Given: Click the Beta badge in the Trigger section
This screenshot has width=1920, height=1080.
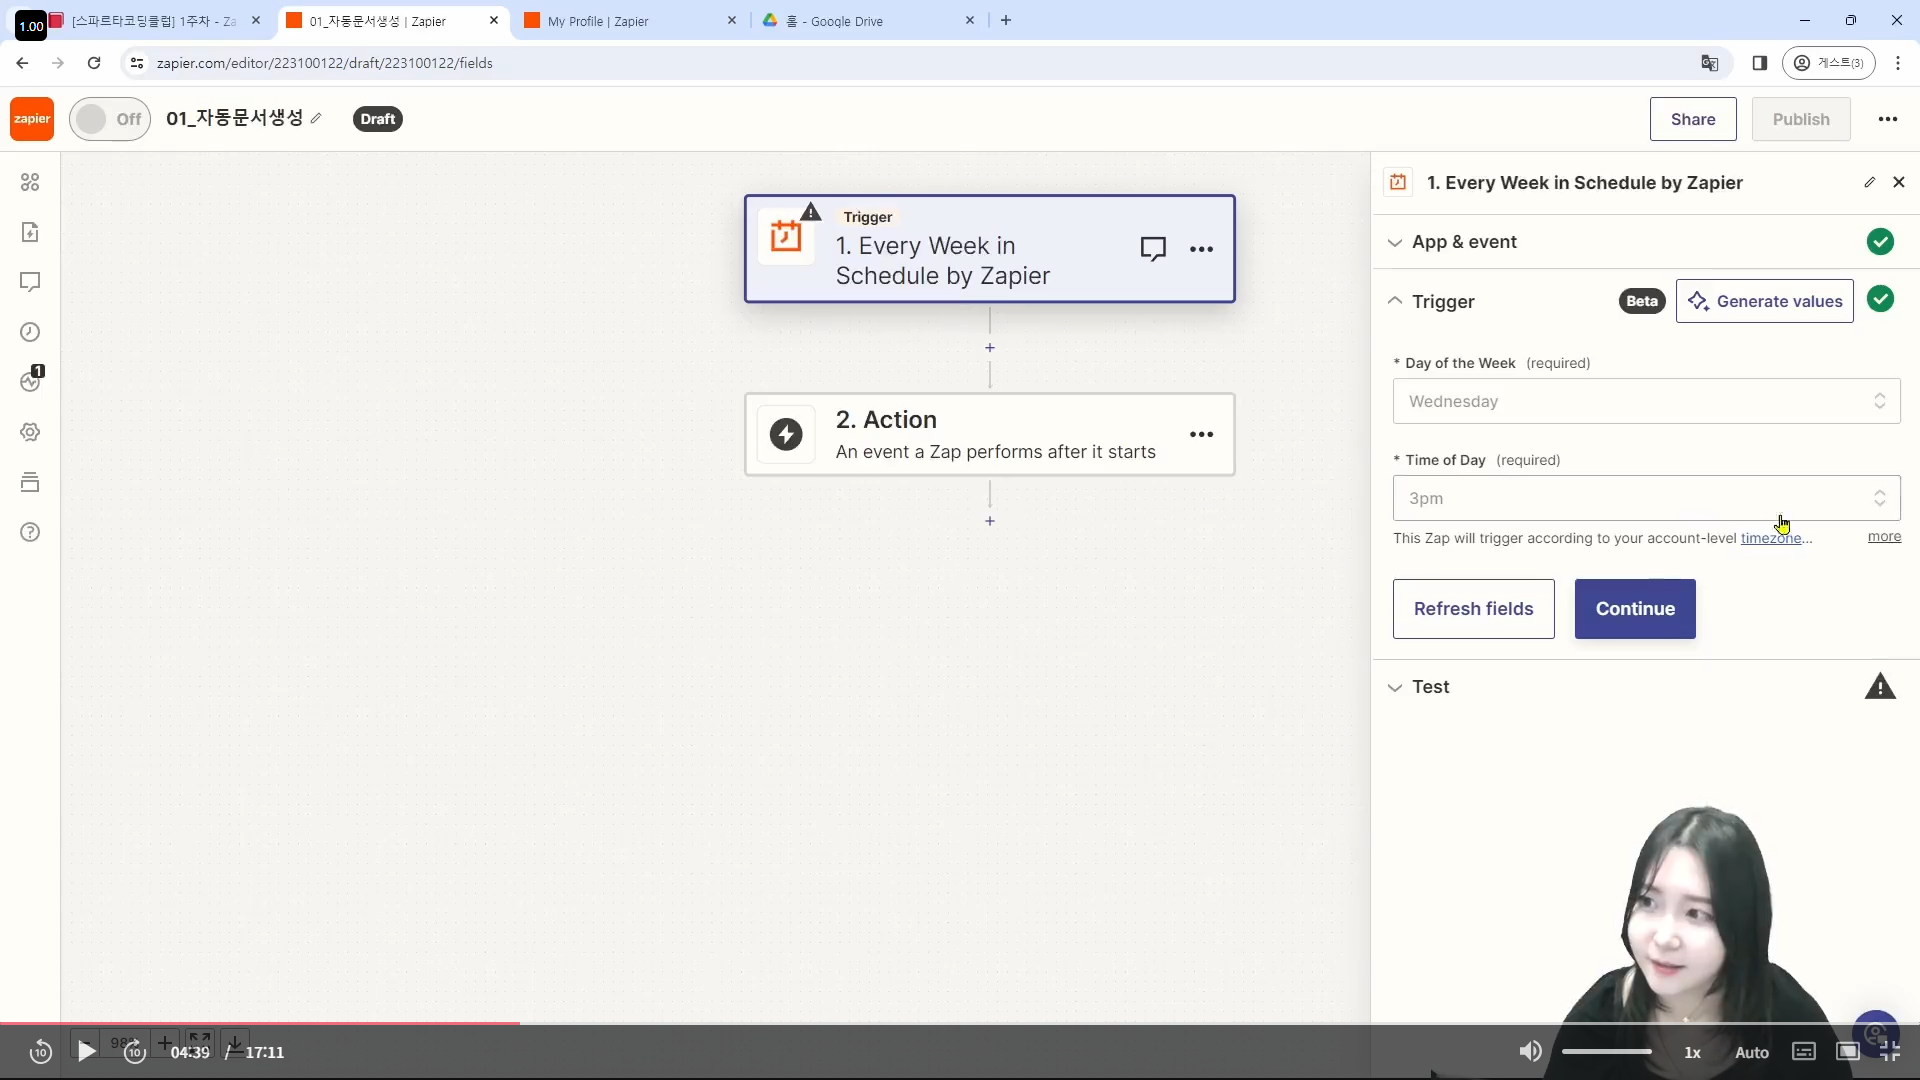Looking at the screenshot, I should click(x=1642, y=301).
